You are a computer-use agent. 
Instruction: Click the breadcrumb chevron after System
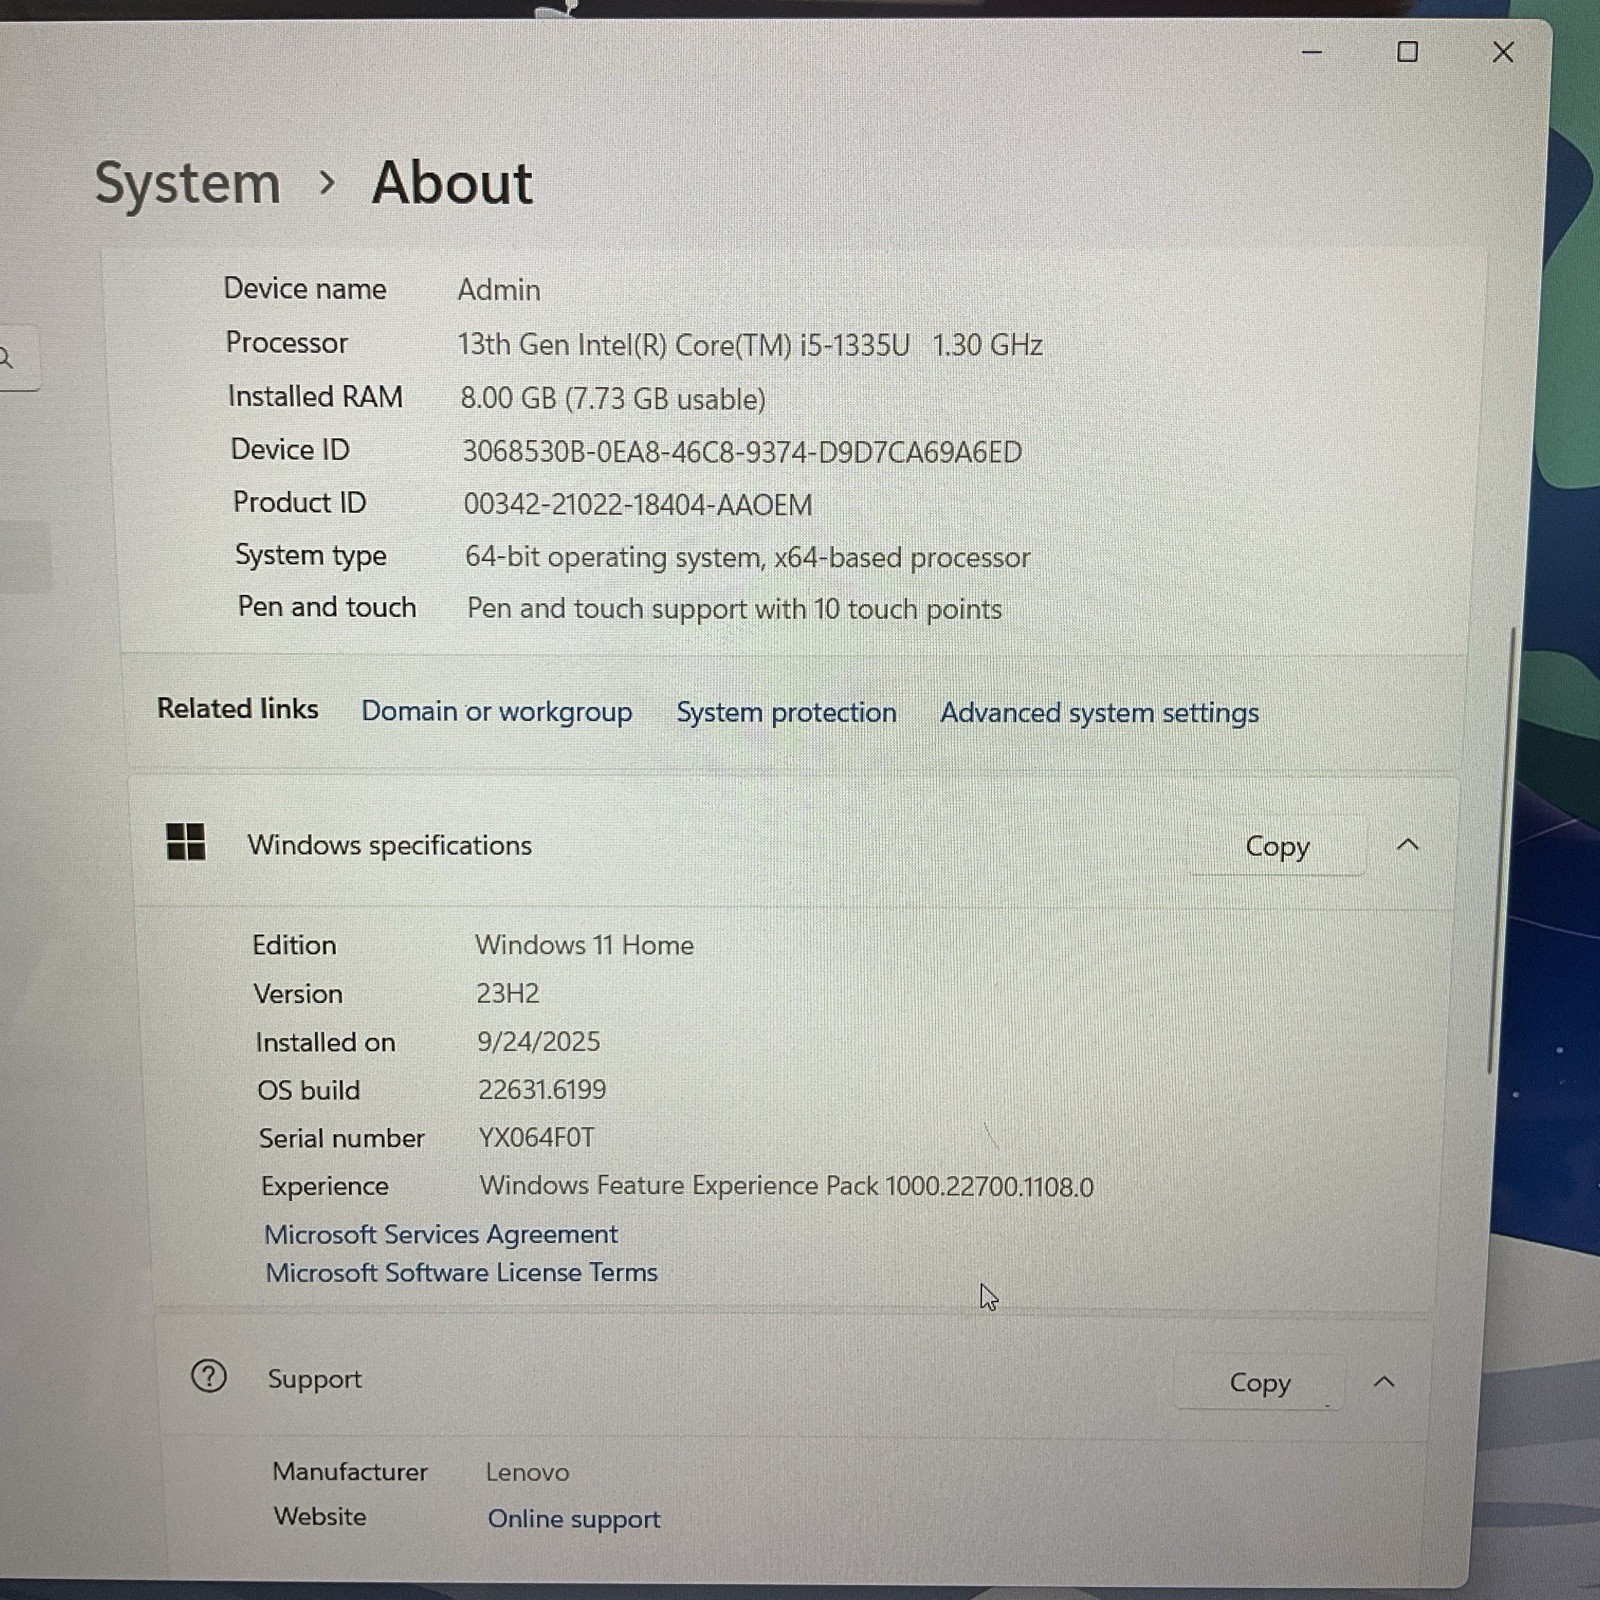pos(327,183)
